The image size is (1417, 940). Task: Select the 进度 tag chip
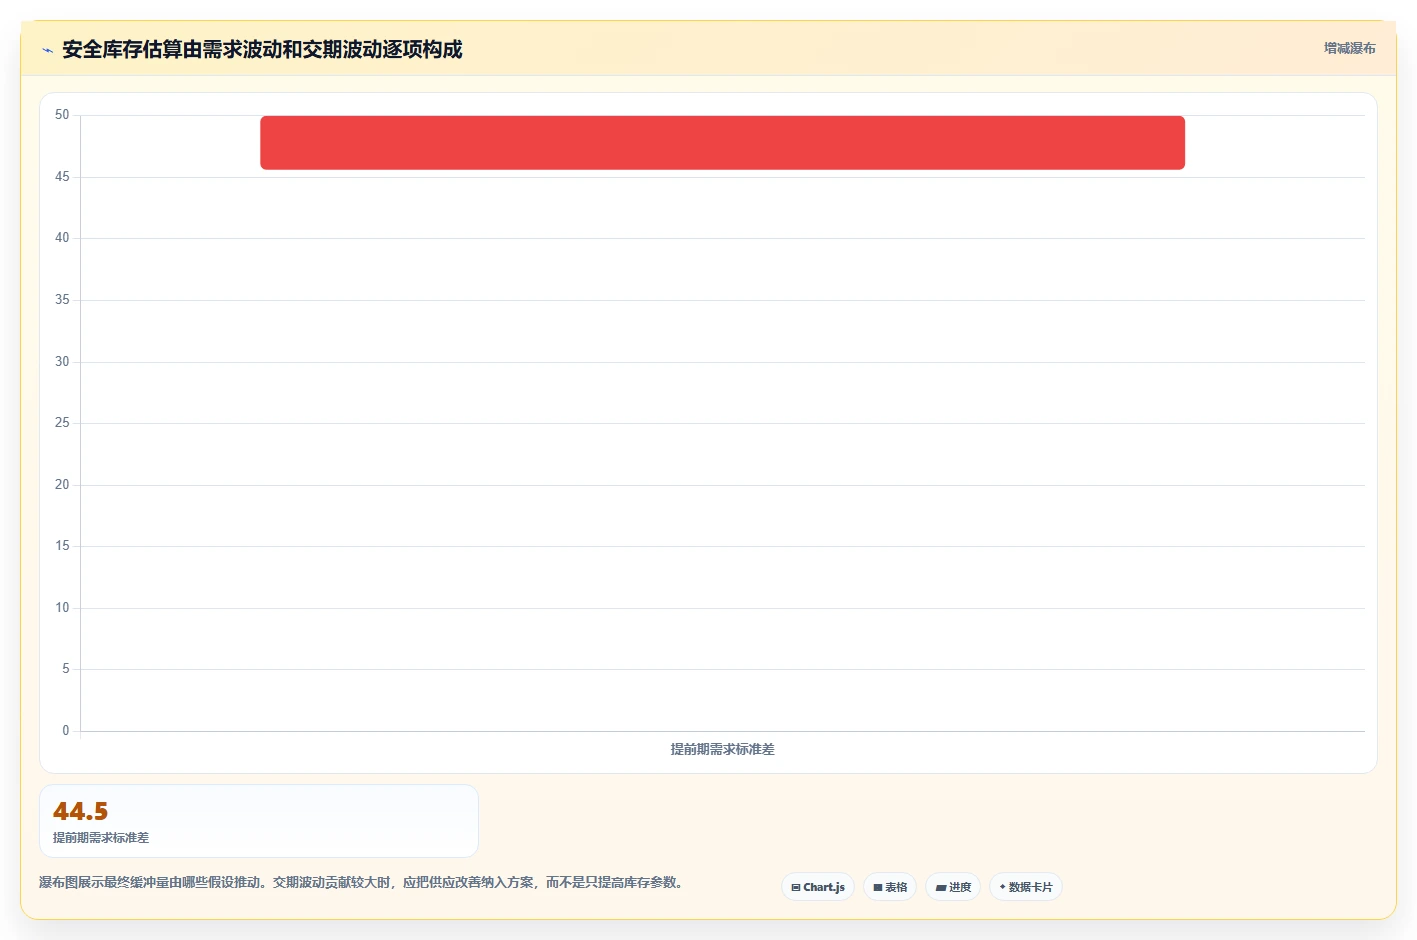pyautogui.click(x=952, y=887)
